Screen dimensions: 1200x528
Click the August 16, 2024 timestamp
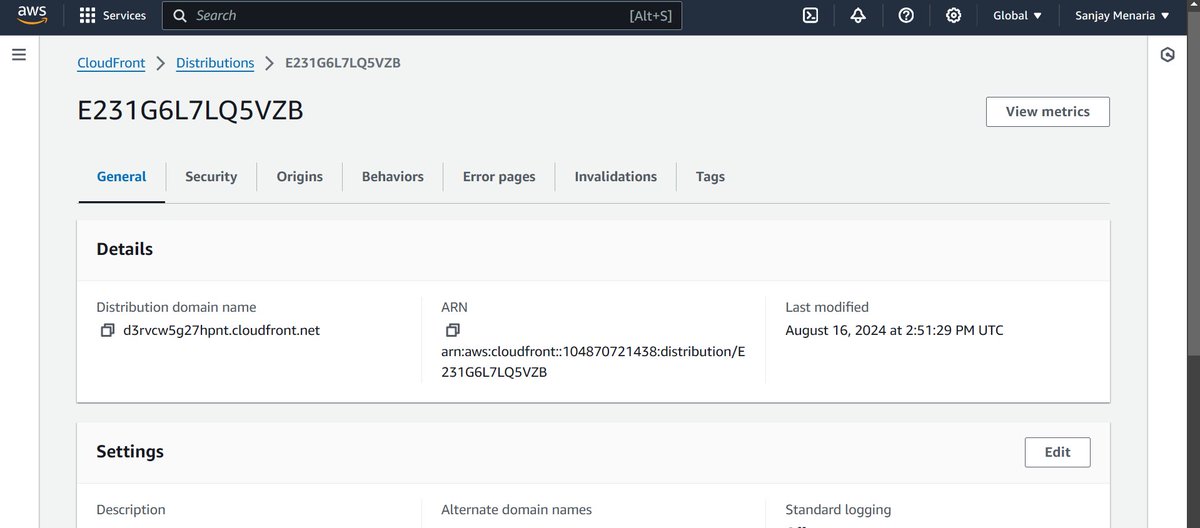[x=894, y=330]
